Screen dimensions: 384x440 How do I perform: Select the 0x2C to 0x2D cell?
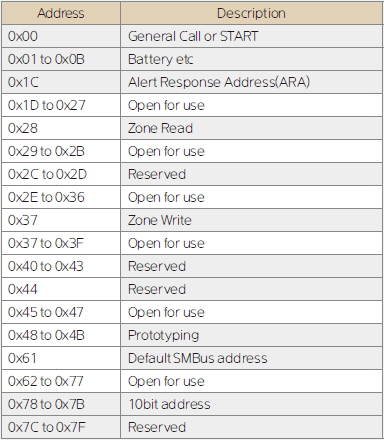pos(61,174)
